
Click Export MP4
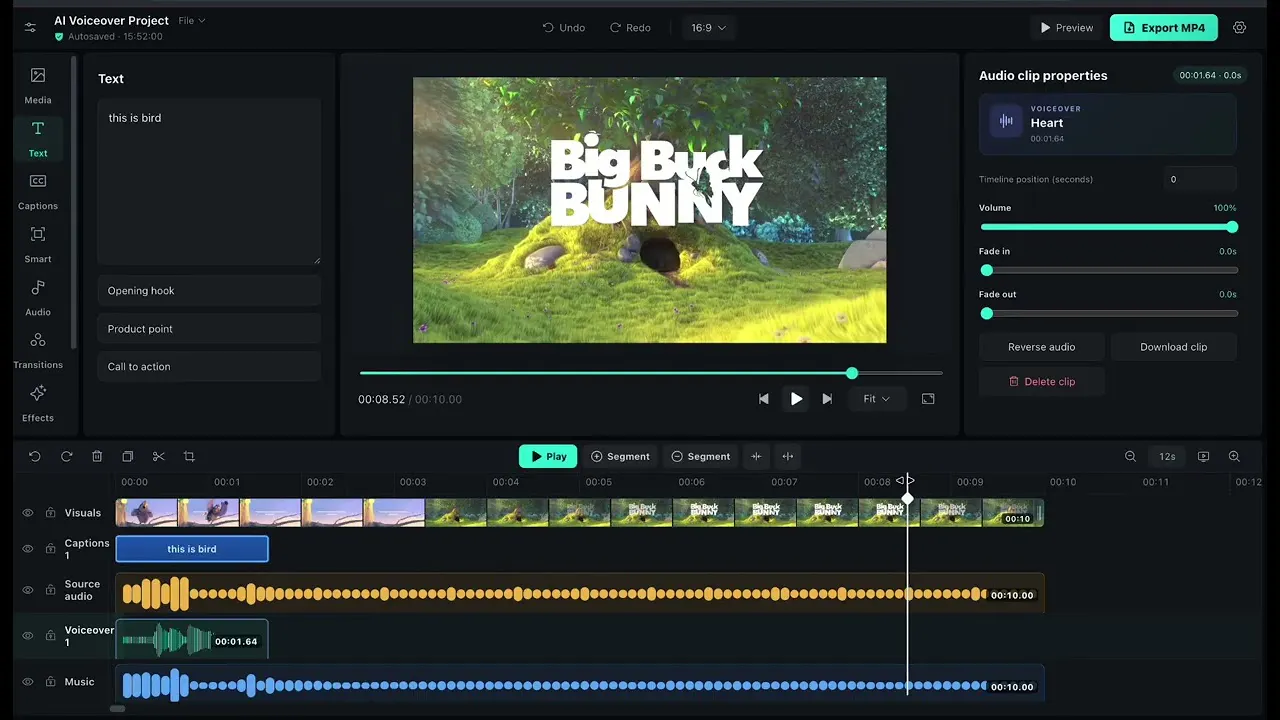tap(1163, 28)
